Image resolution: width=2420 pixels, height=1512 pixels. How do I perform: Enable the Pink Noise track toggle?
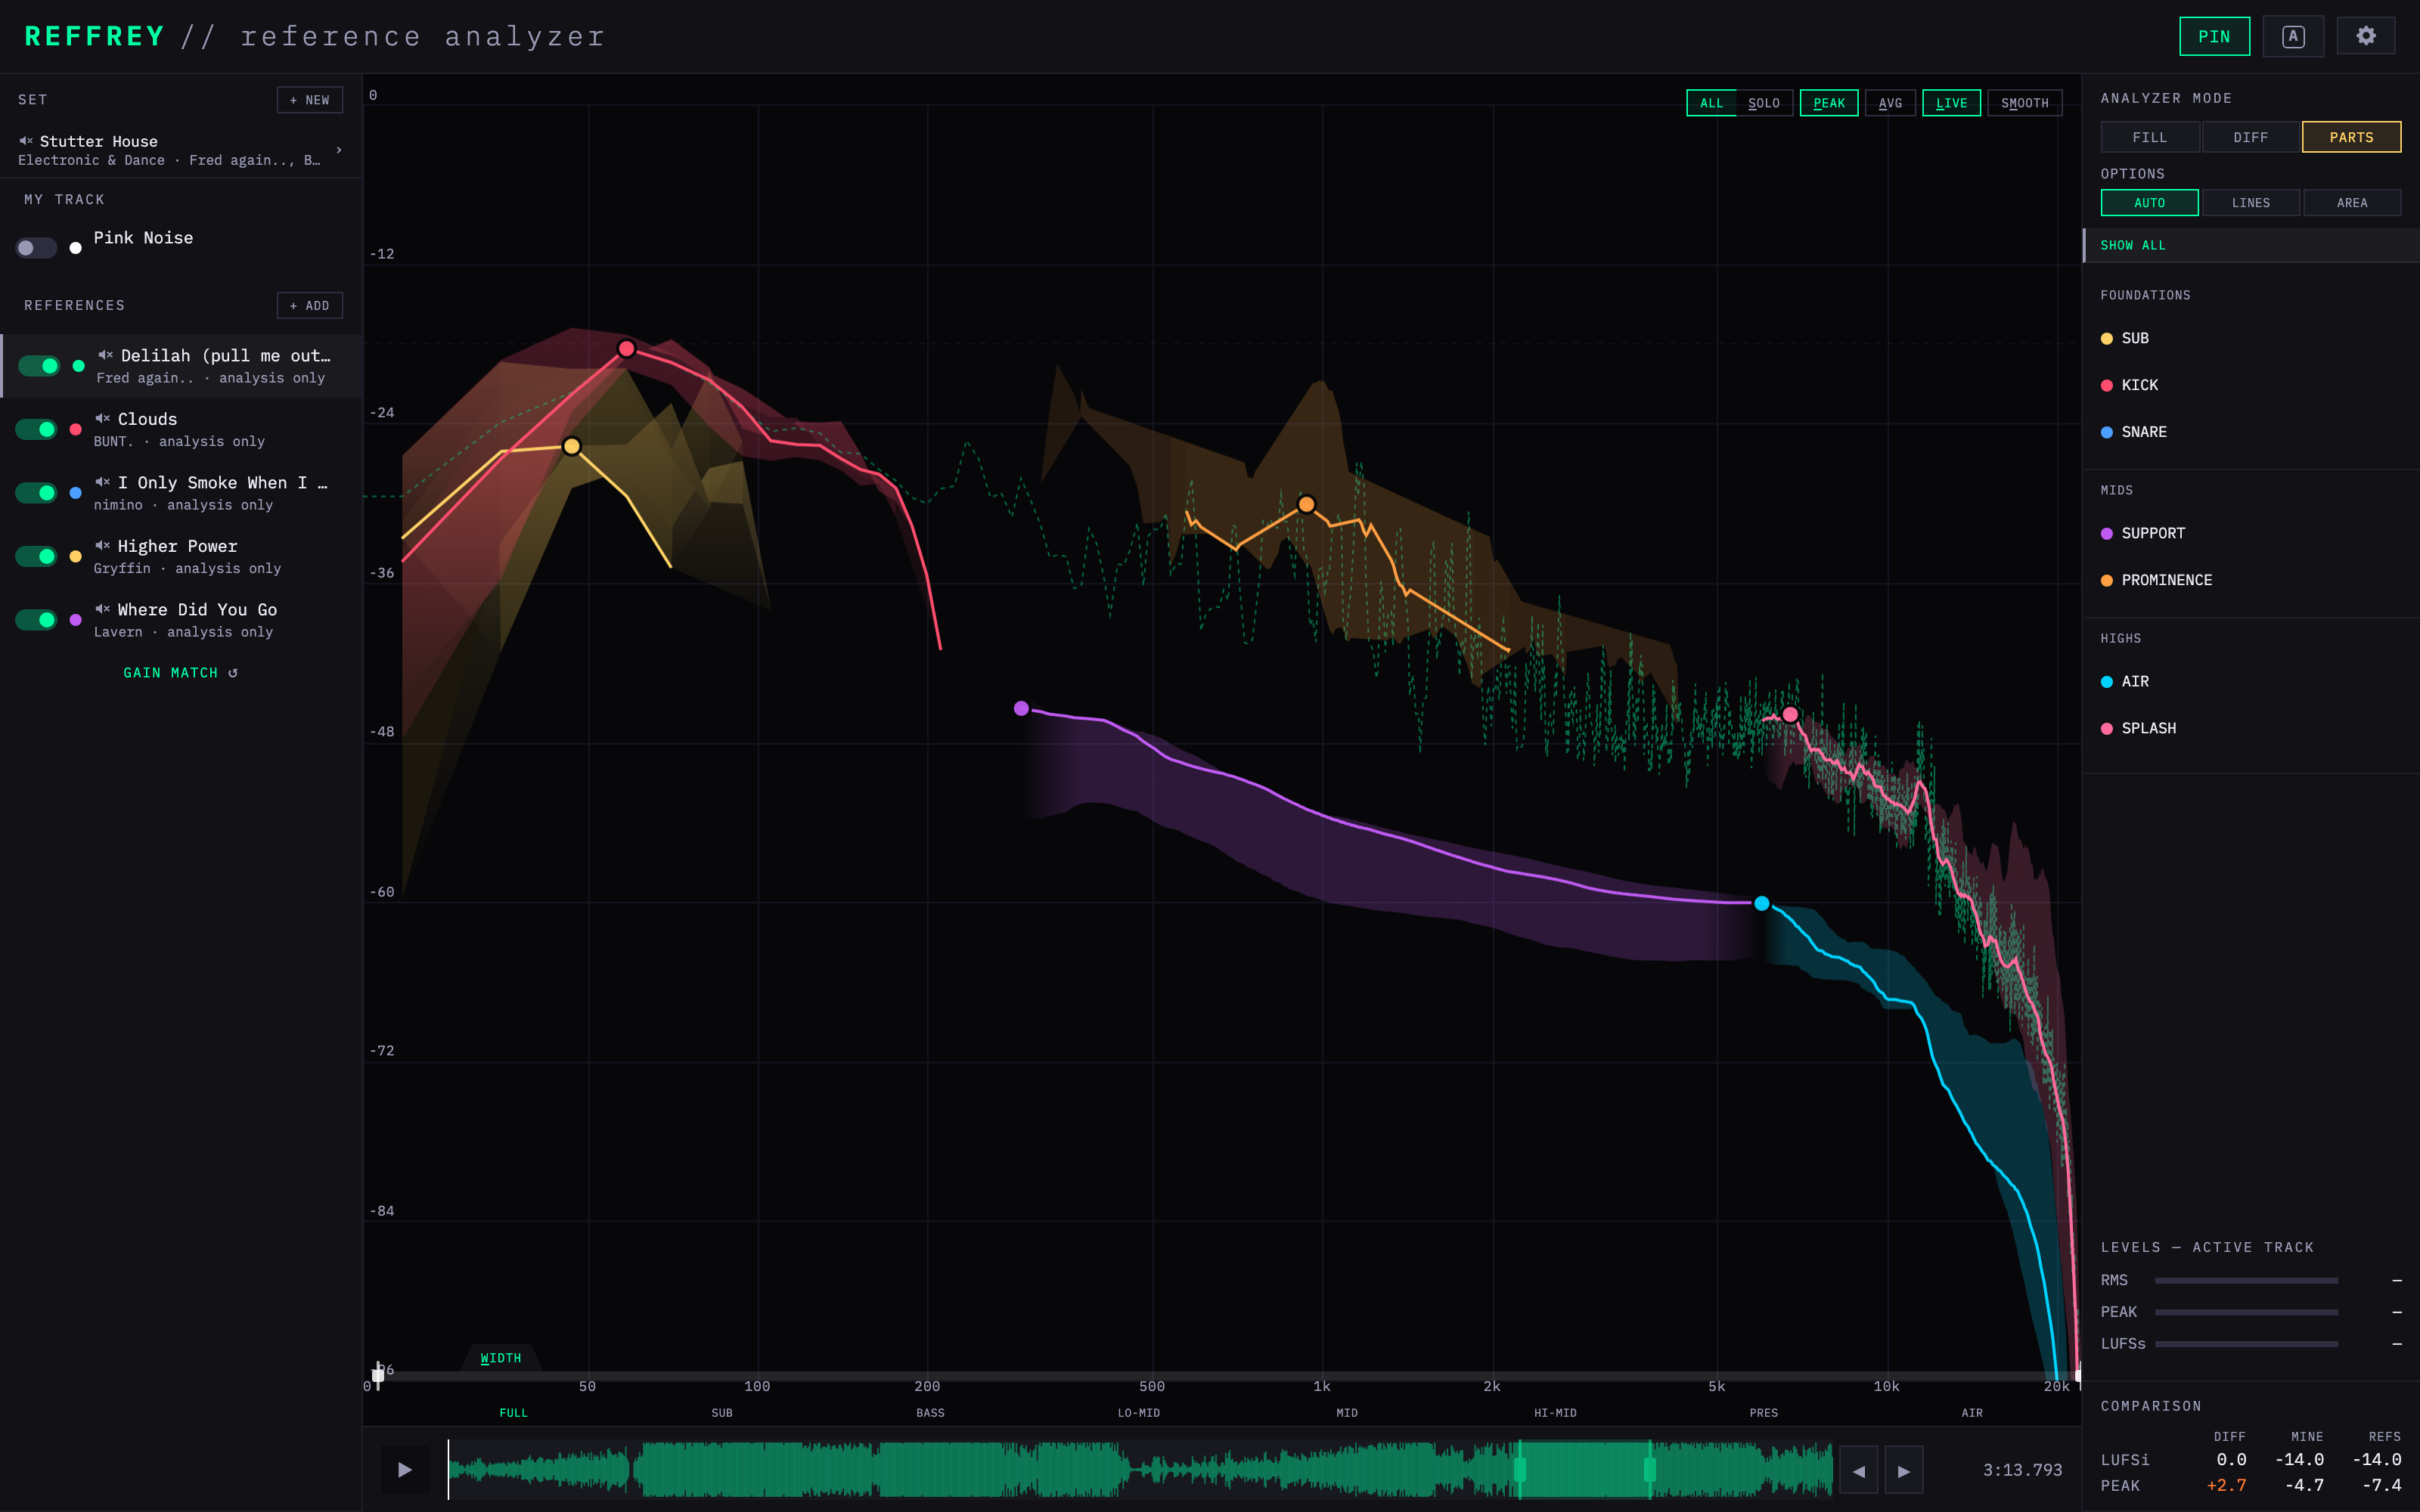[x=36, y=248]
